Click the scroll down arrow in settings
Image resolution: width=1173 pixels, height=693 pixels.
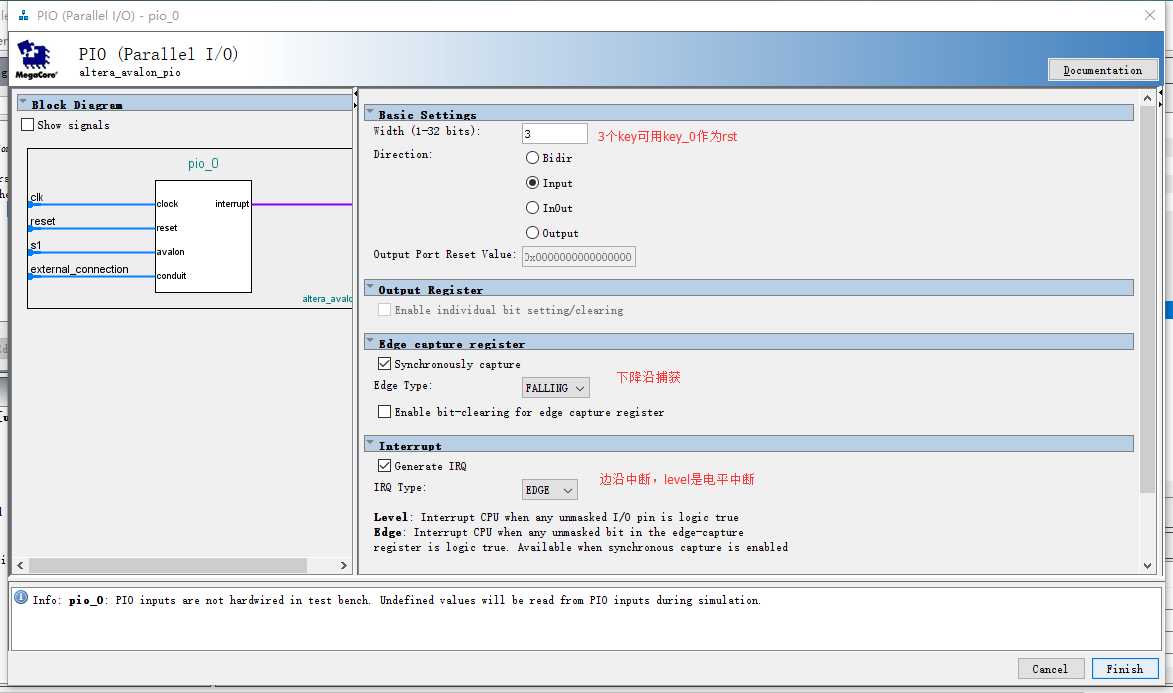[1148, 566]
